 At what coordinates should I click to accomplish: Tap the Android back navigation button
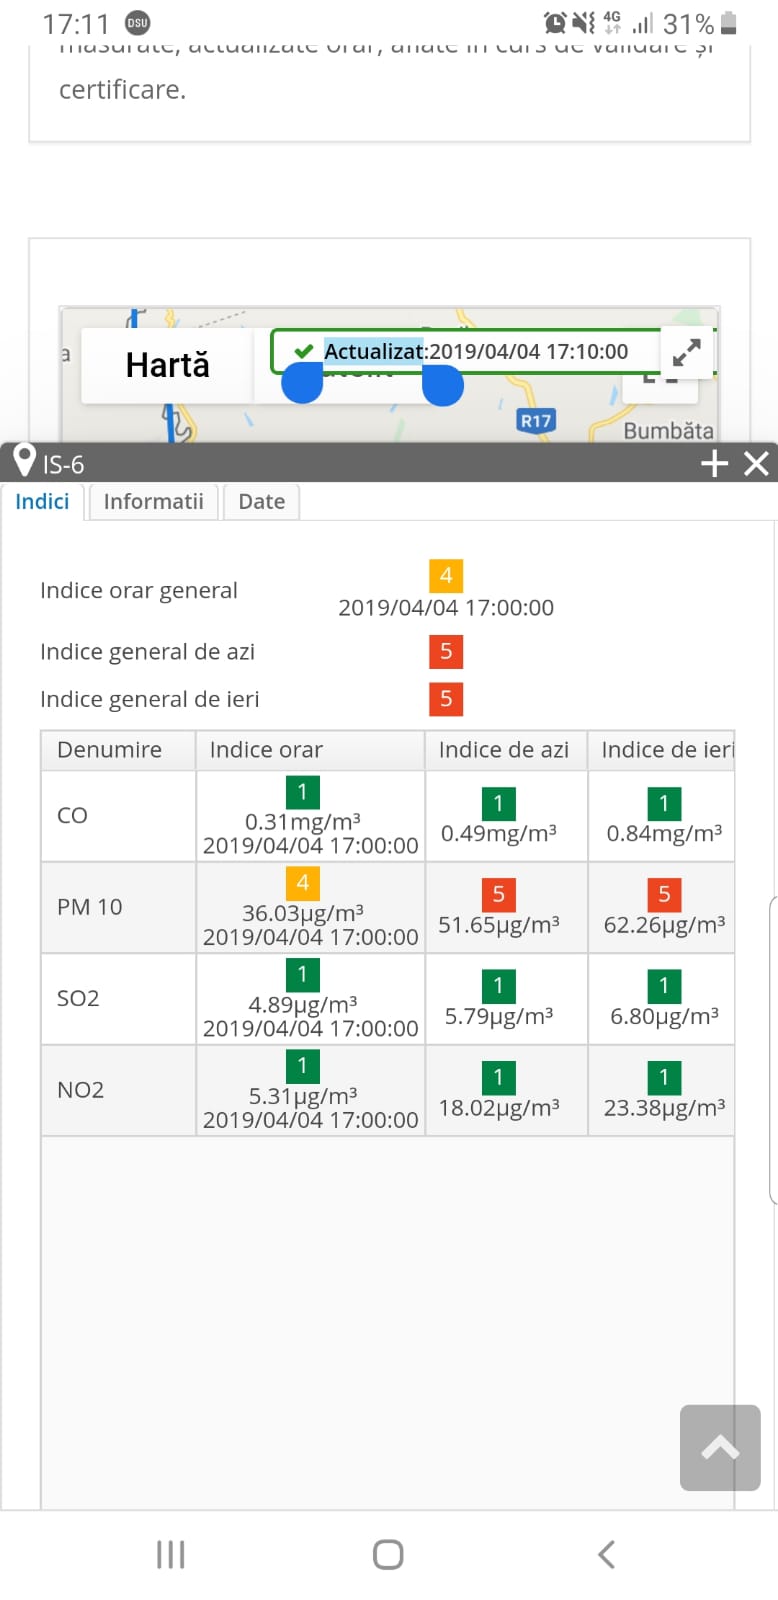tap(606, 1554)
